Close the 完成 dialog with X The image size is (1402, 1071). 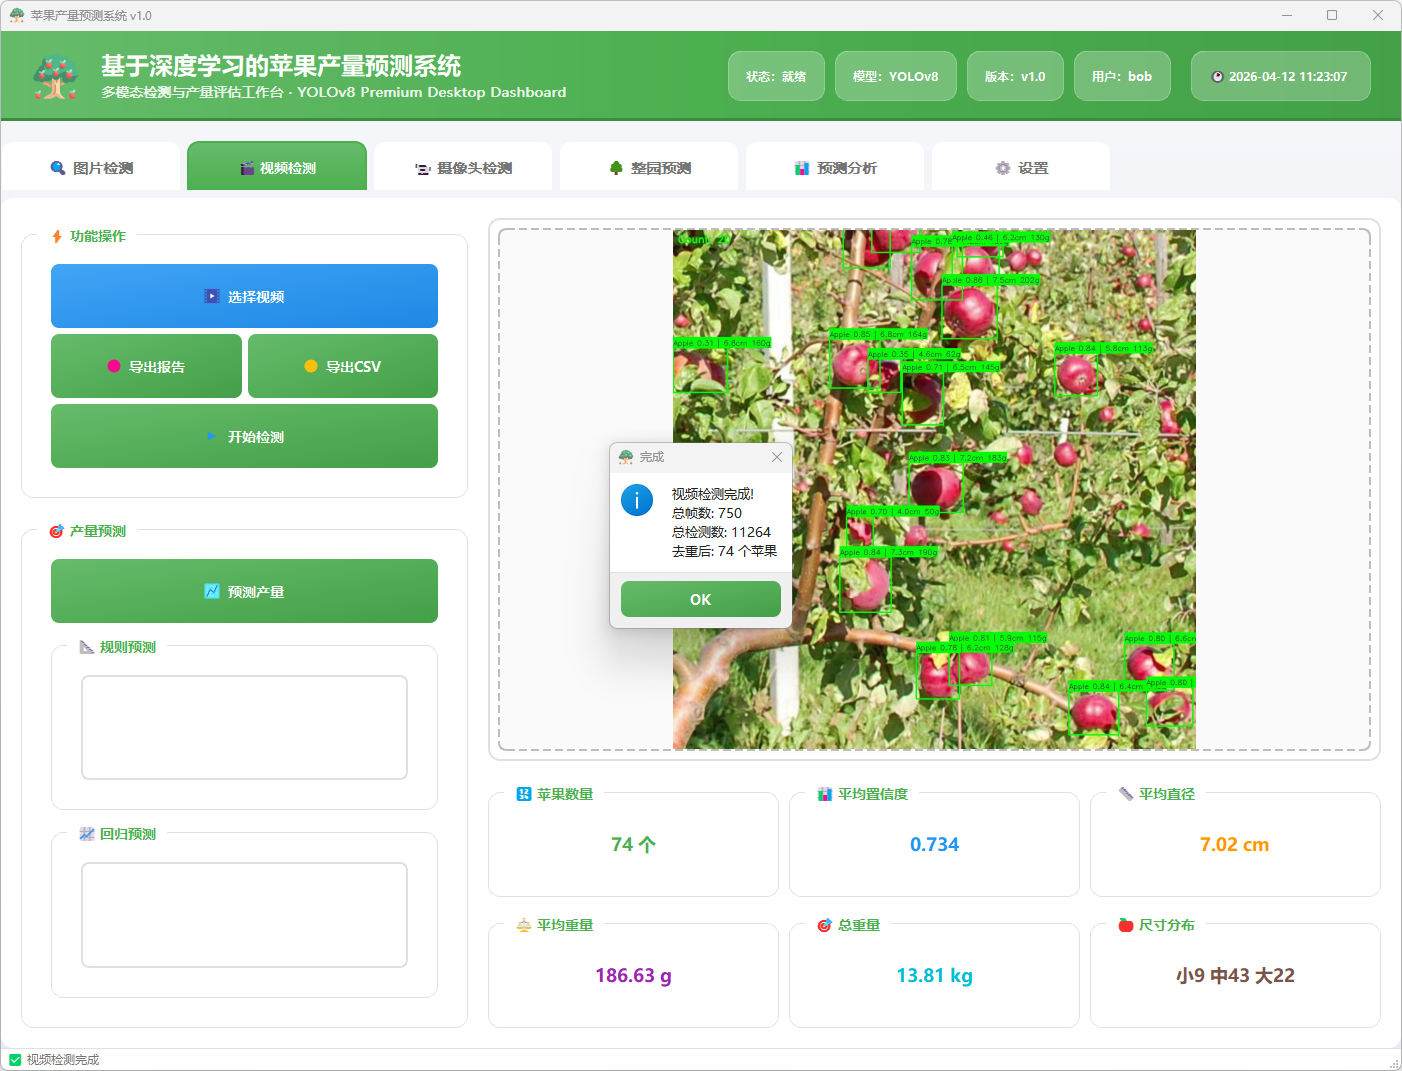click(x=777, y=457)
